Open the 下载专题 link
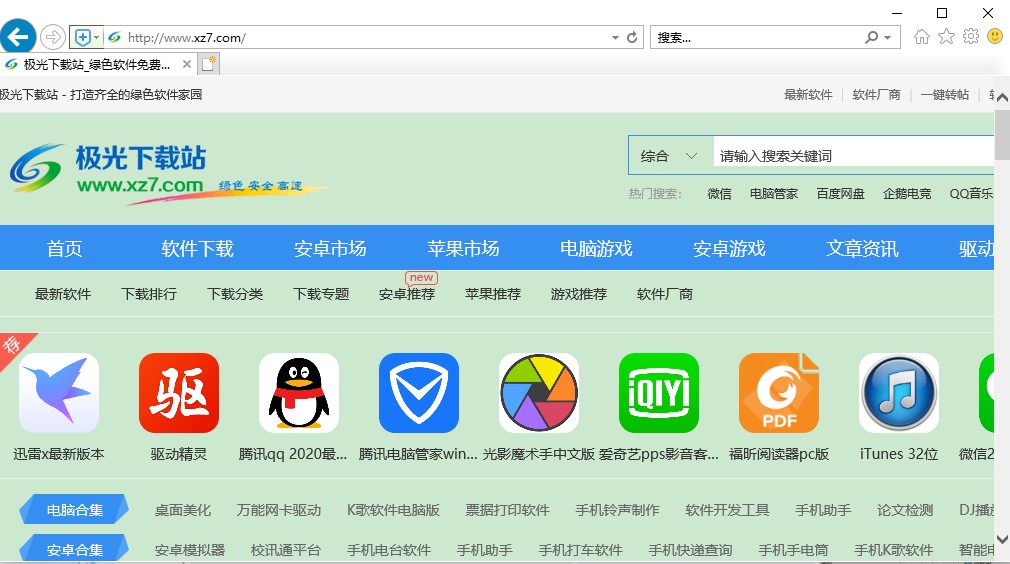 pos(321,294)
